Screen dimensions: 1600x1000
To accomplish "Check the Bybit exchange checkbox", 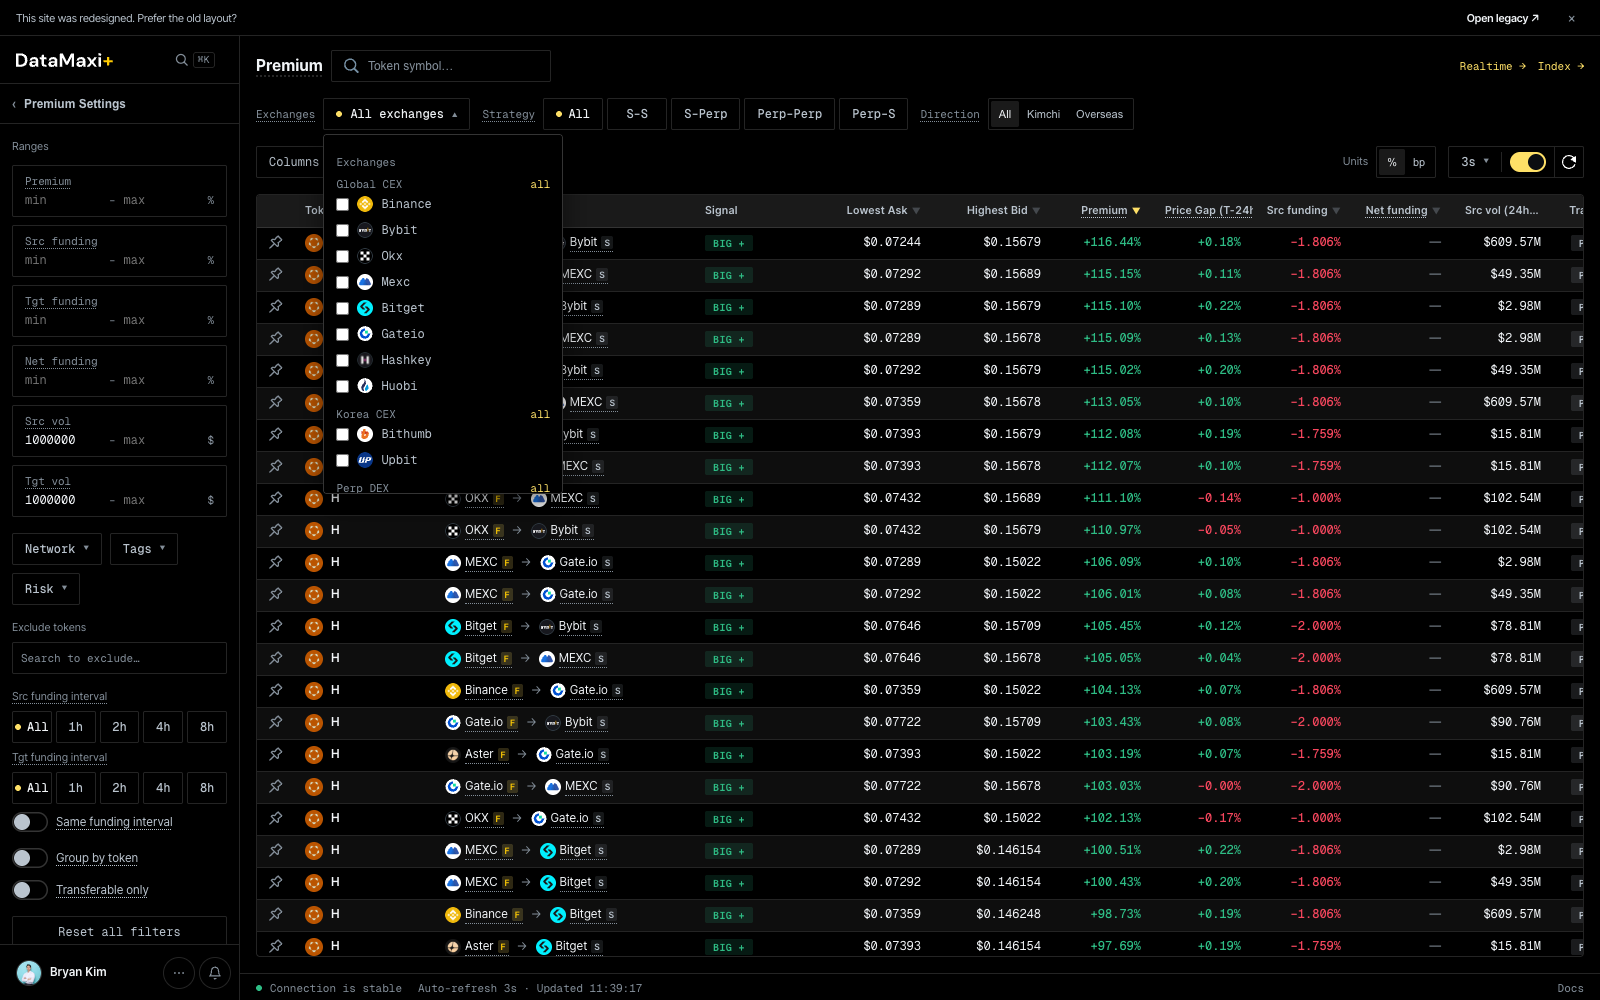I will (342, 230).
